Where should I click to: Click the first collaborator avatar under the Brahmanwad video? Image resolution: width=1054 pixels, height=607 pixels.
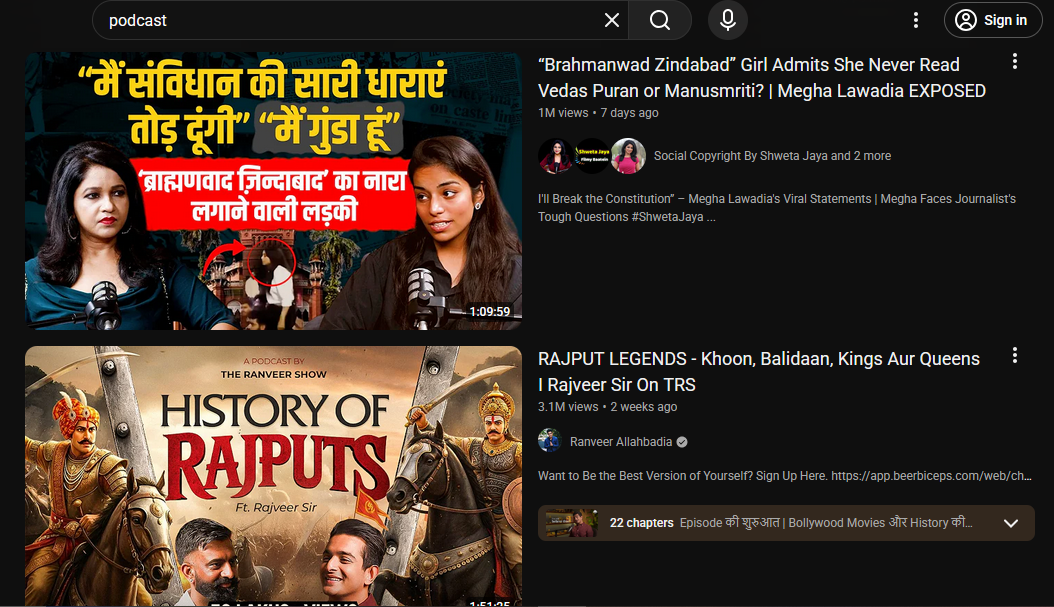(x=555, y=156)
